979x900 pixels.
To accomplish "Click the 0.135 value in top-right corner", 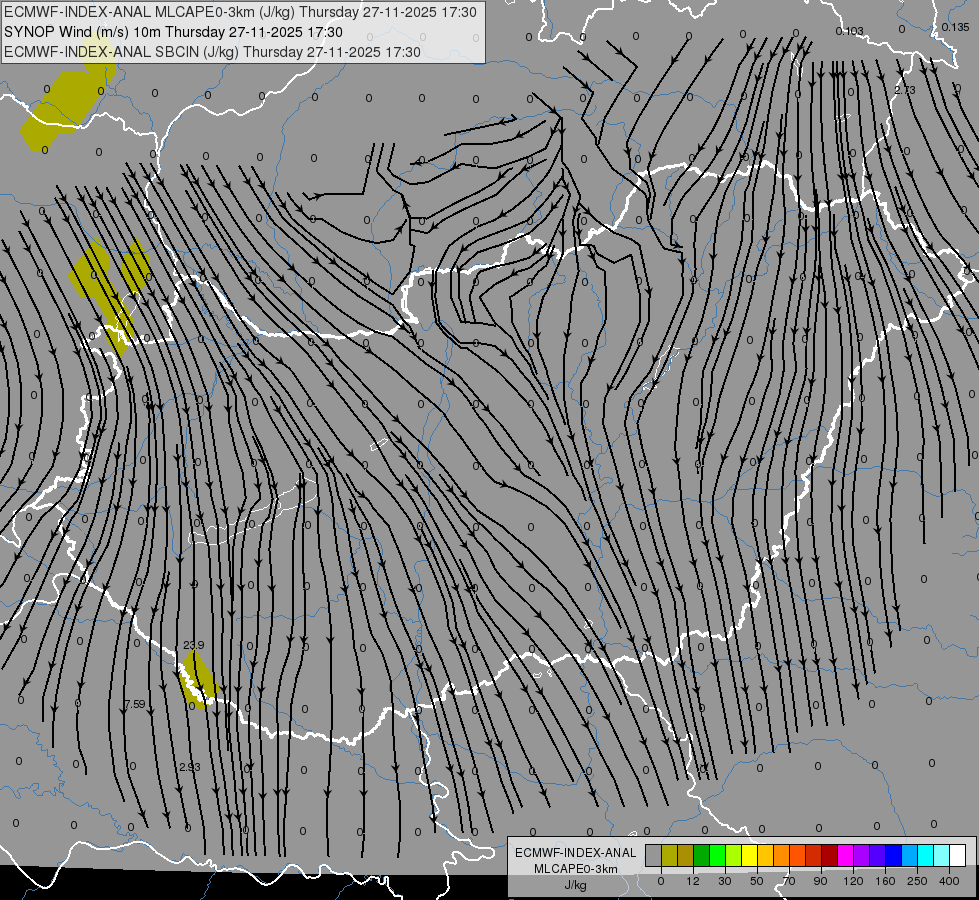I will (955, 27).
